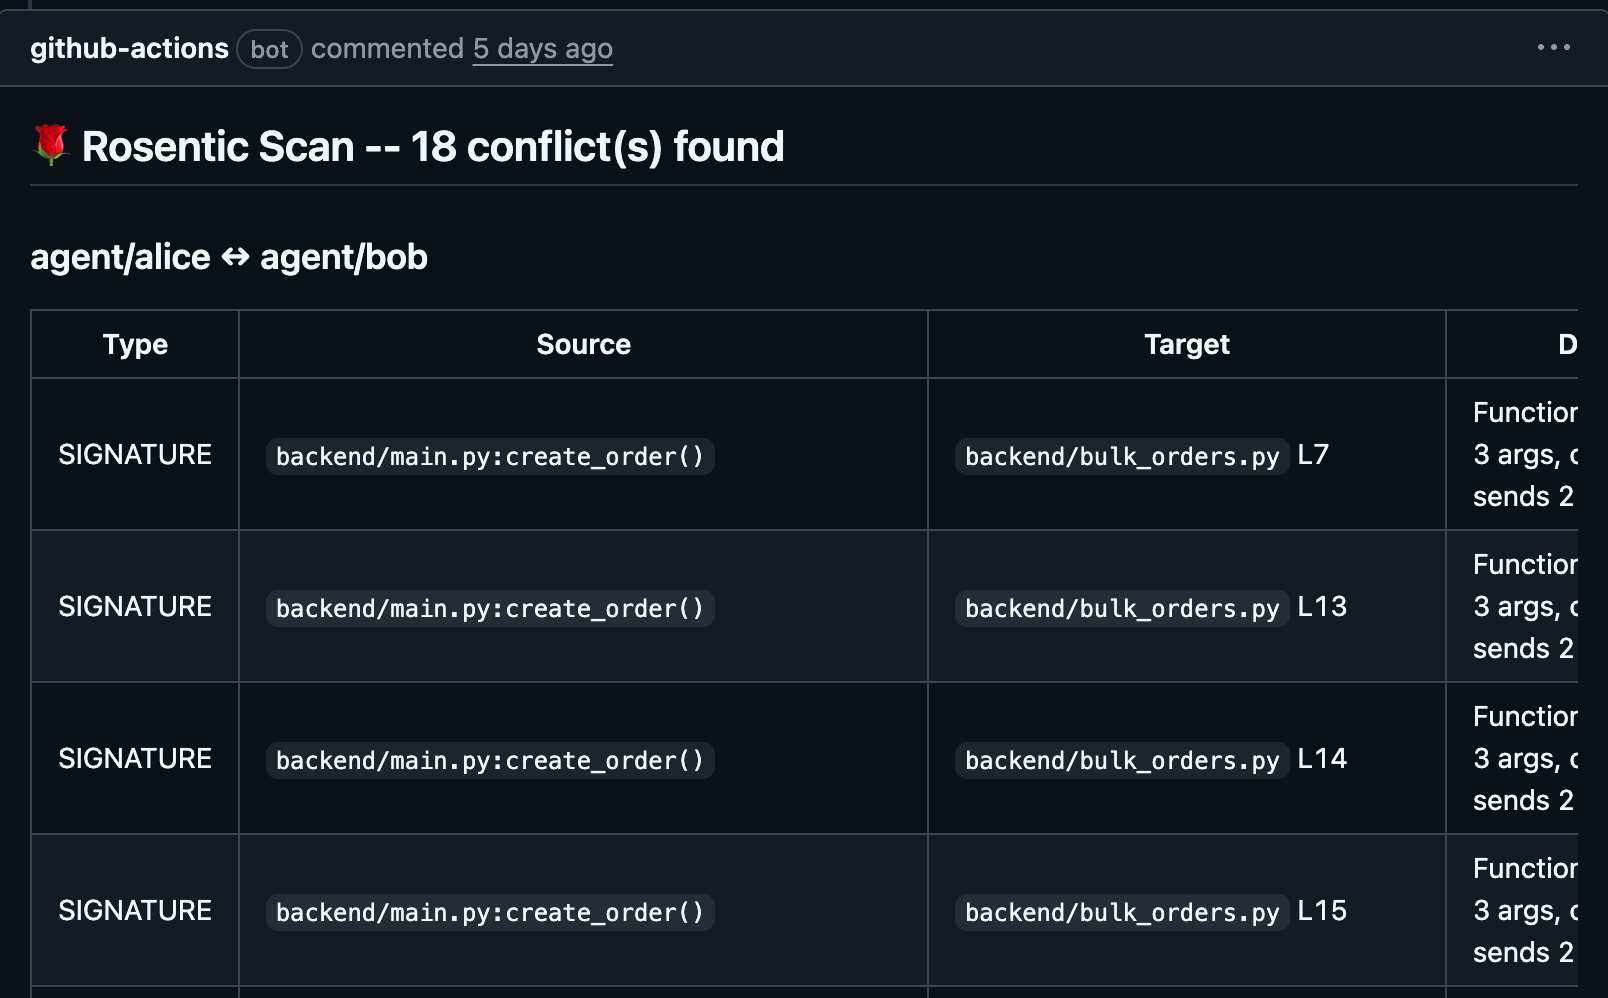This screenshot has height=998, width=1608.
Task: Click the rose emoji in the scan heading
Action: [x=49, y=146]
